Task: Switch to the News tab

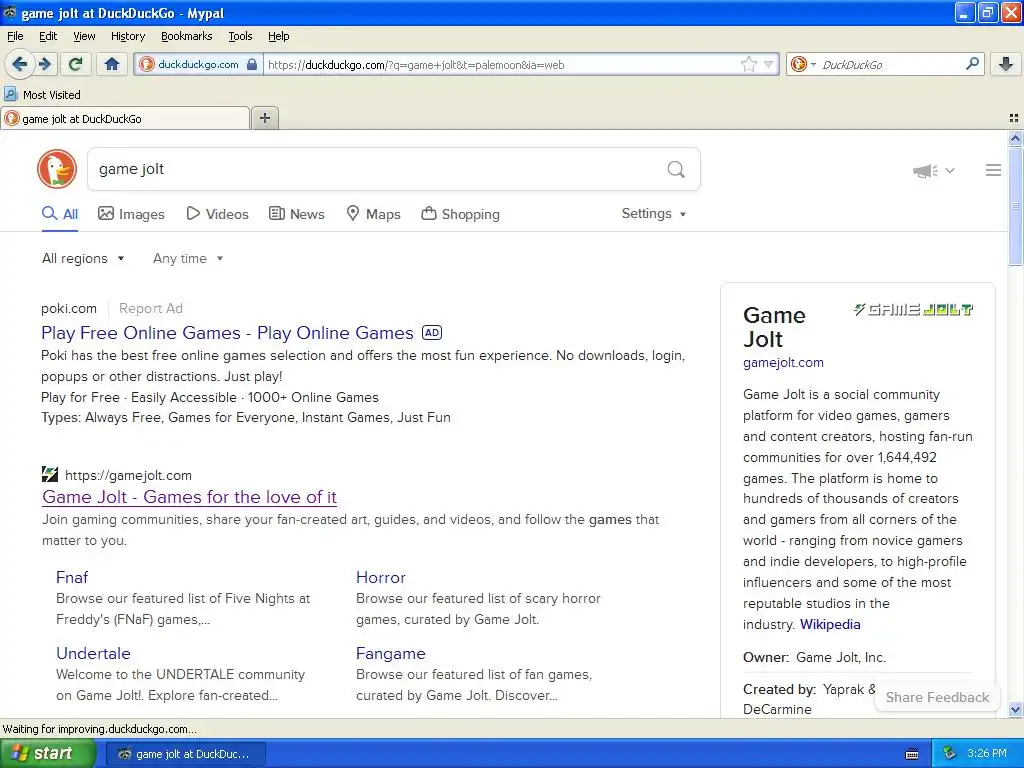Action: click(x=297, y=214)
